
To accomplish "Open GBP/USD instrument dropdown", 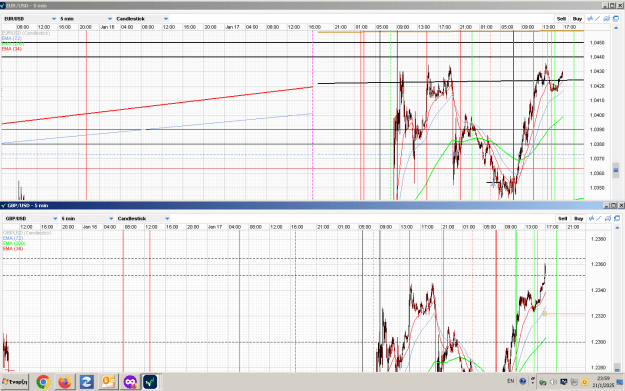I will pos(31,218).
